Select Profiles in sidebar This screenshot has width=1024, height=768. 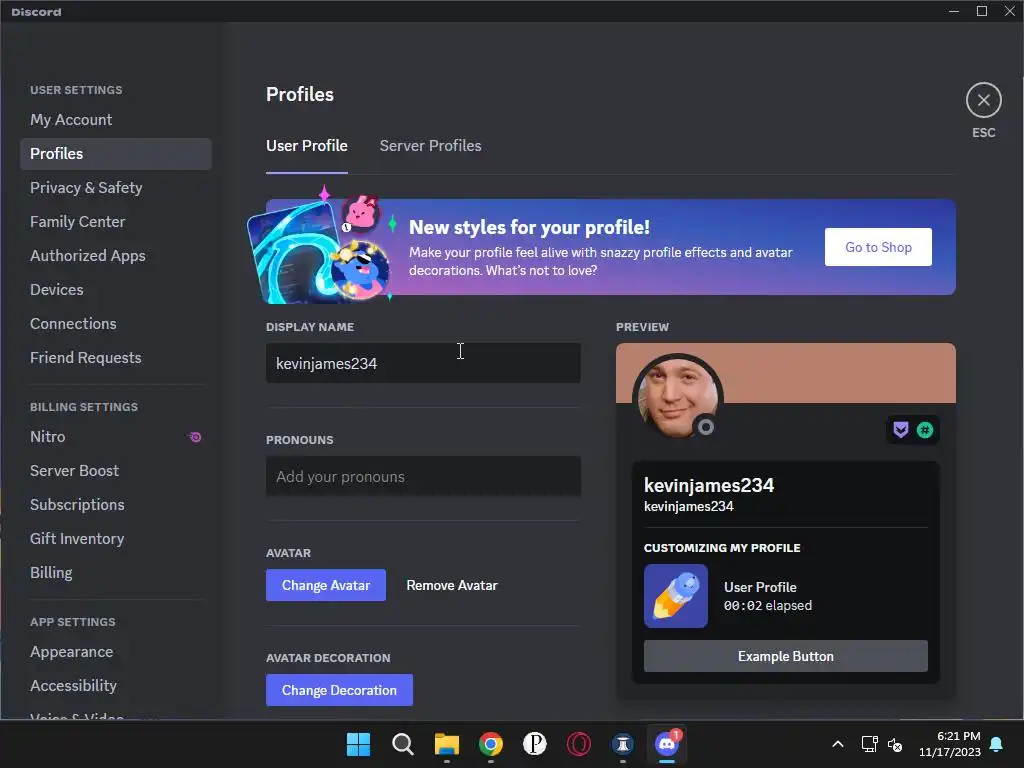click(116, 153)
